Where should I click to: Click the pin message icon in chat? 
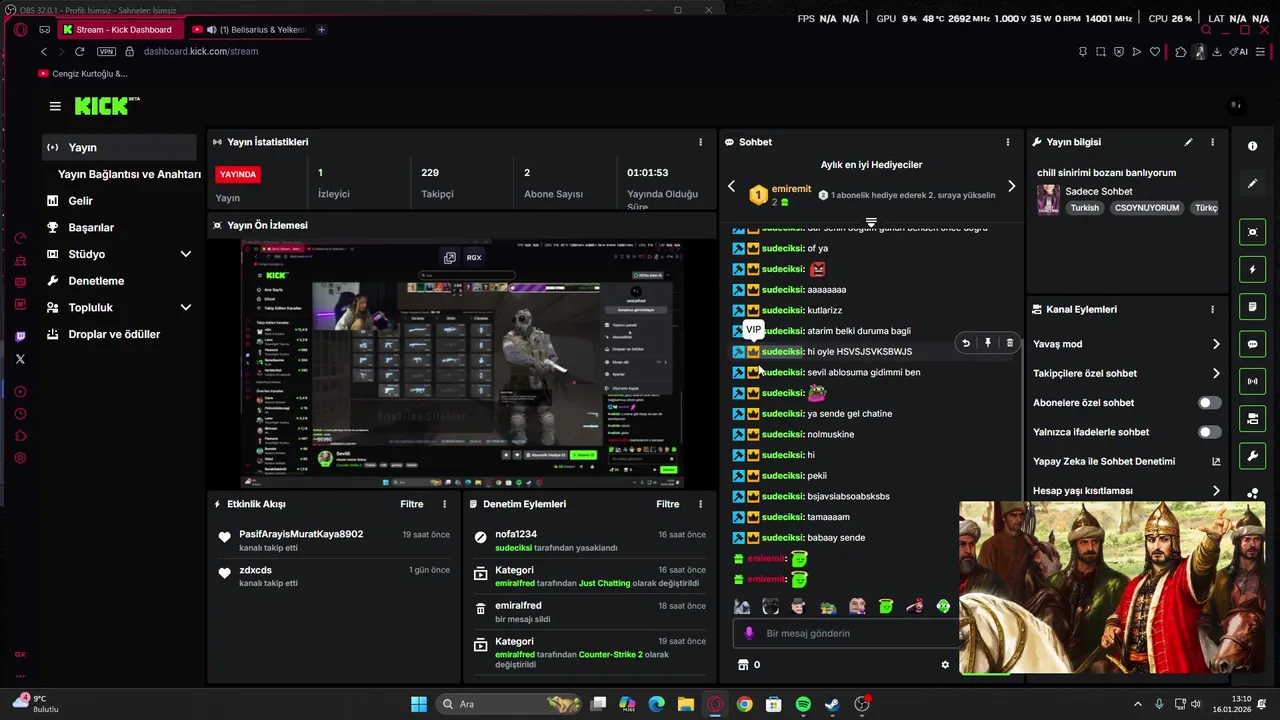[x=987, y=343]
